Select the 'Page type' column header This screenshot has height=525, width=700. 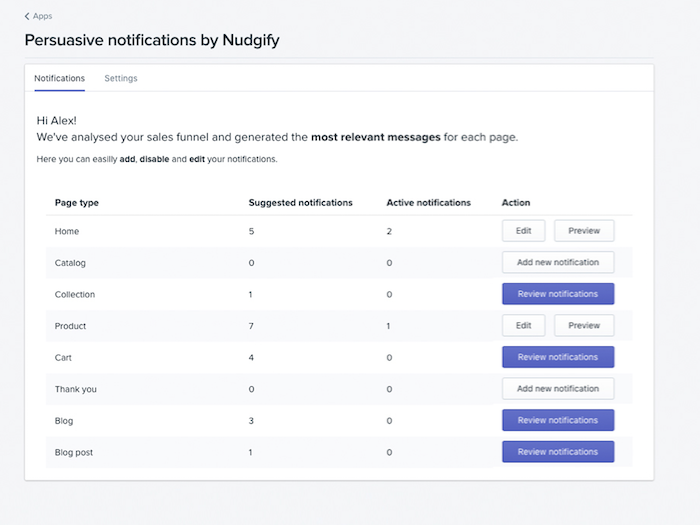click(x=77, y=203)
